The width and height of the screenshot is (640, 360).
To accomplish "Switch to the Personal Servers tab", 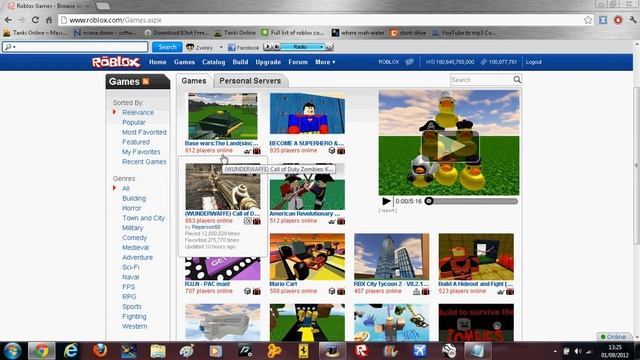I will click(250, 81).
